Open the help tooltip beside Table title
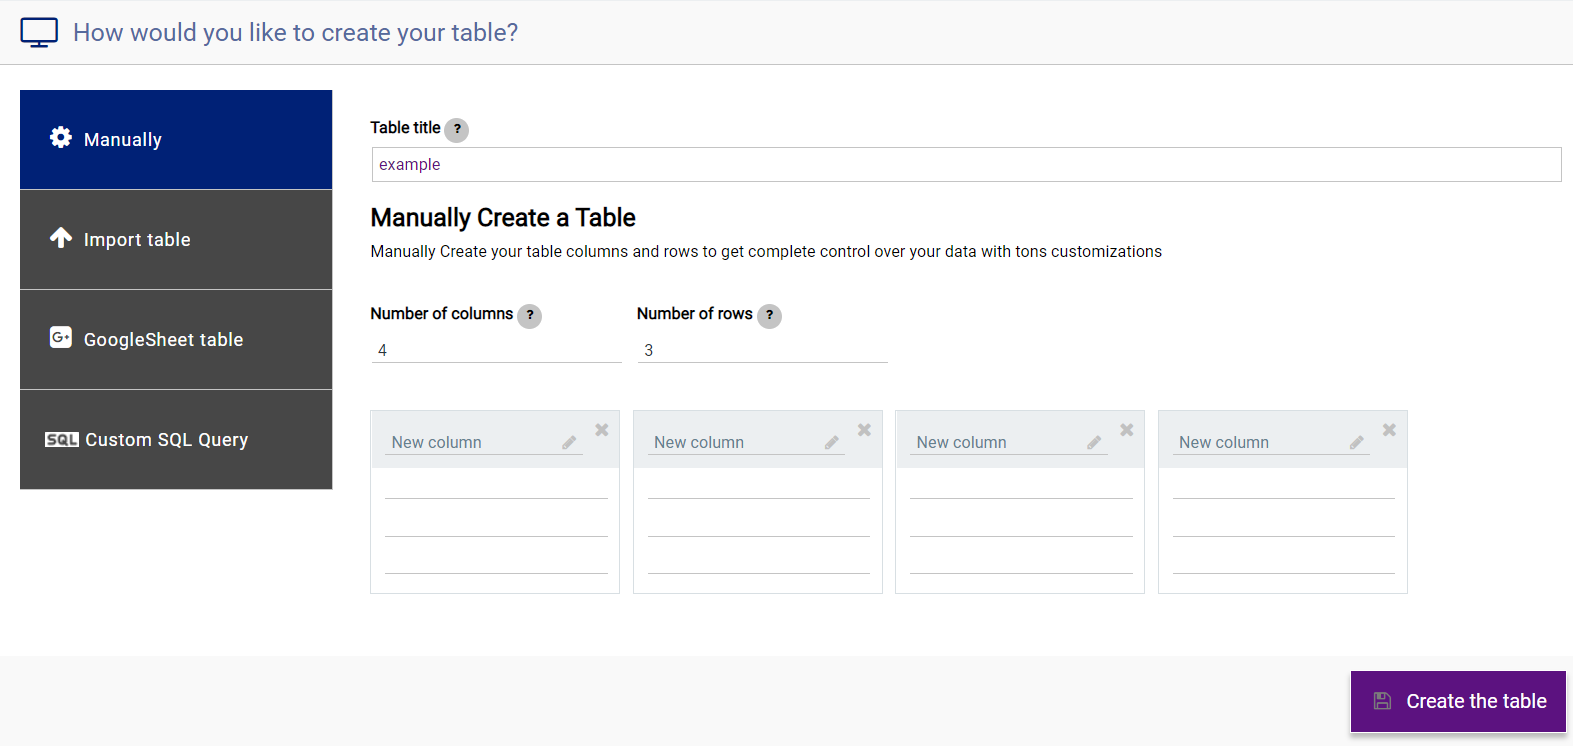 point(457,129)
